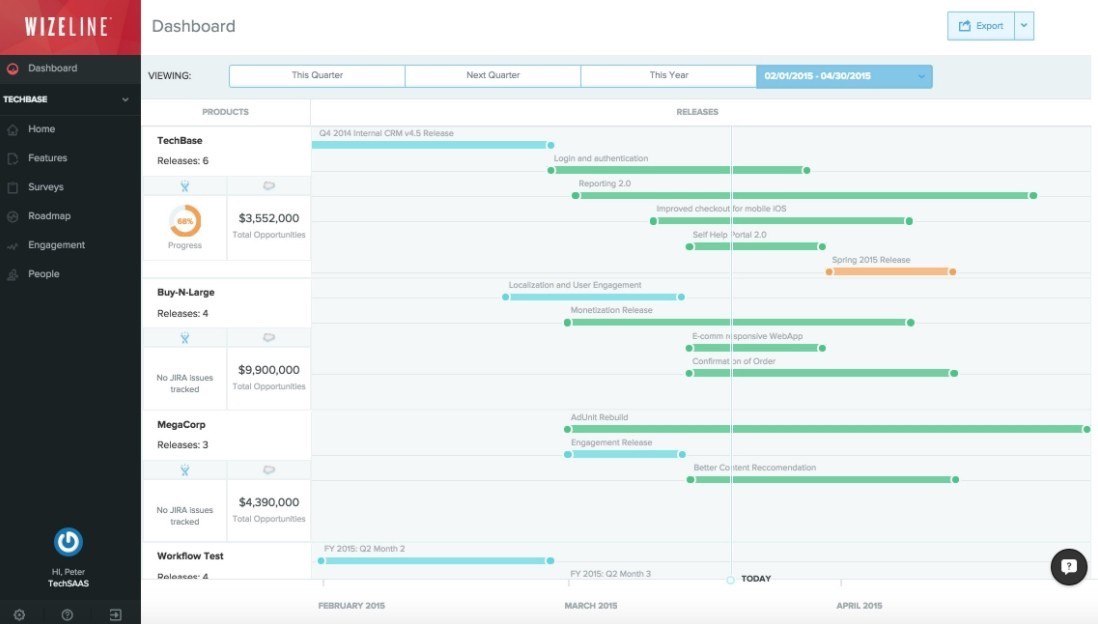Click the Features document icon
Image resolution: width=1098 pixels, height=624 pixels.
[13, 159]
